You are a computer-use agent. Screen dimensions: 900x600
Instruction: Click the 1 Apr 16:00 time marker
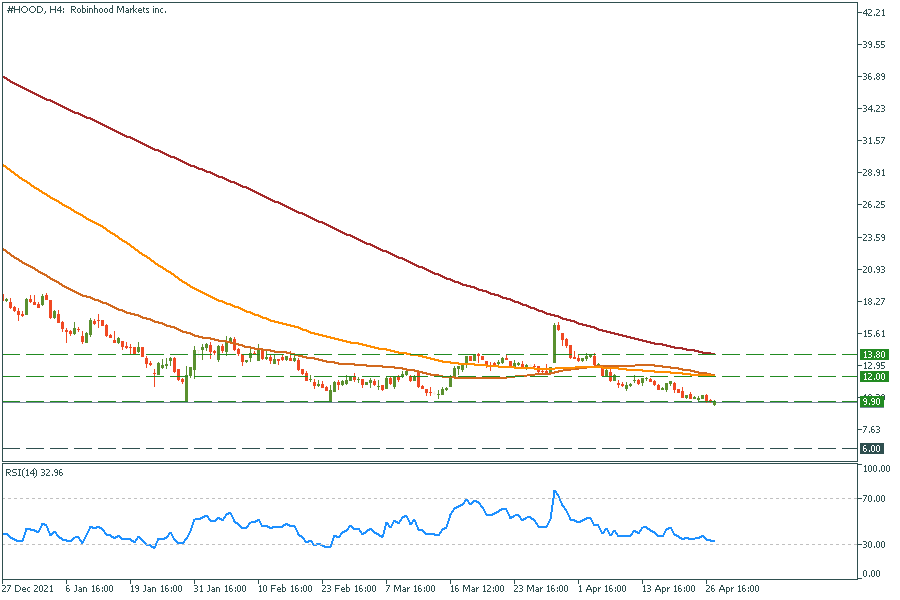(604, 589)
